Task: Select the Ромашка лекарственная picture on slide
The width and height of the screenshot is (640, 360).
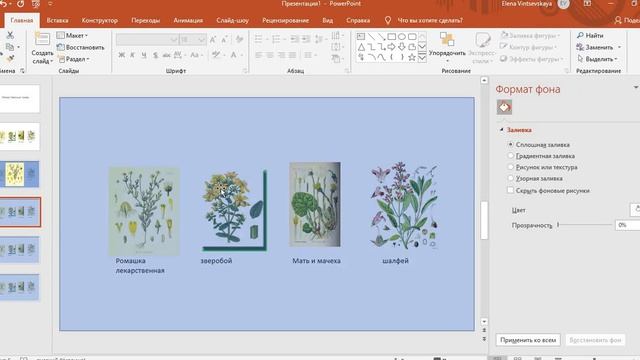Action: (144, 211)
